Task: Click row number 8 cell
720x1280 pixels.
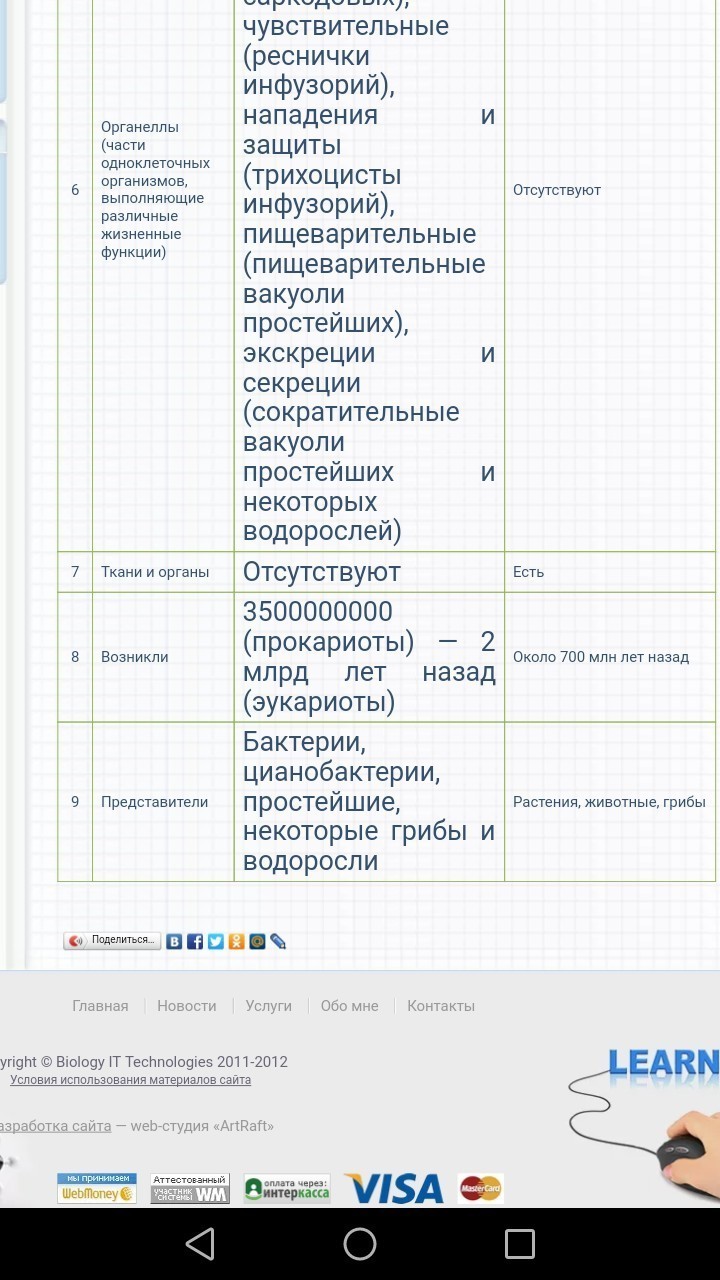Action: click(x=75, y=657)
